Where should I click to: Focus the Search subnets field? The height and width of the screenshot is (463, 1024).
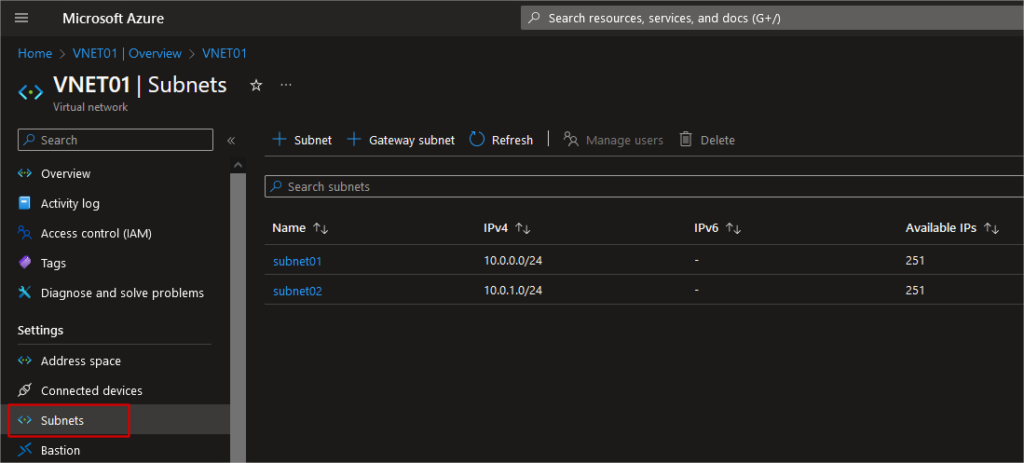click(x=643, y=187)
